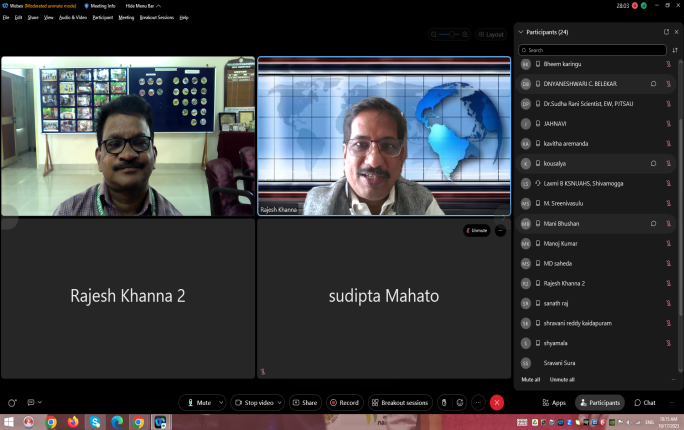This screenshot has width=684, height=430.
Task: Open Skype from the taskbar
Action: (x=95, y=422)
